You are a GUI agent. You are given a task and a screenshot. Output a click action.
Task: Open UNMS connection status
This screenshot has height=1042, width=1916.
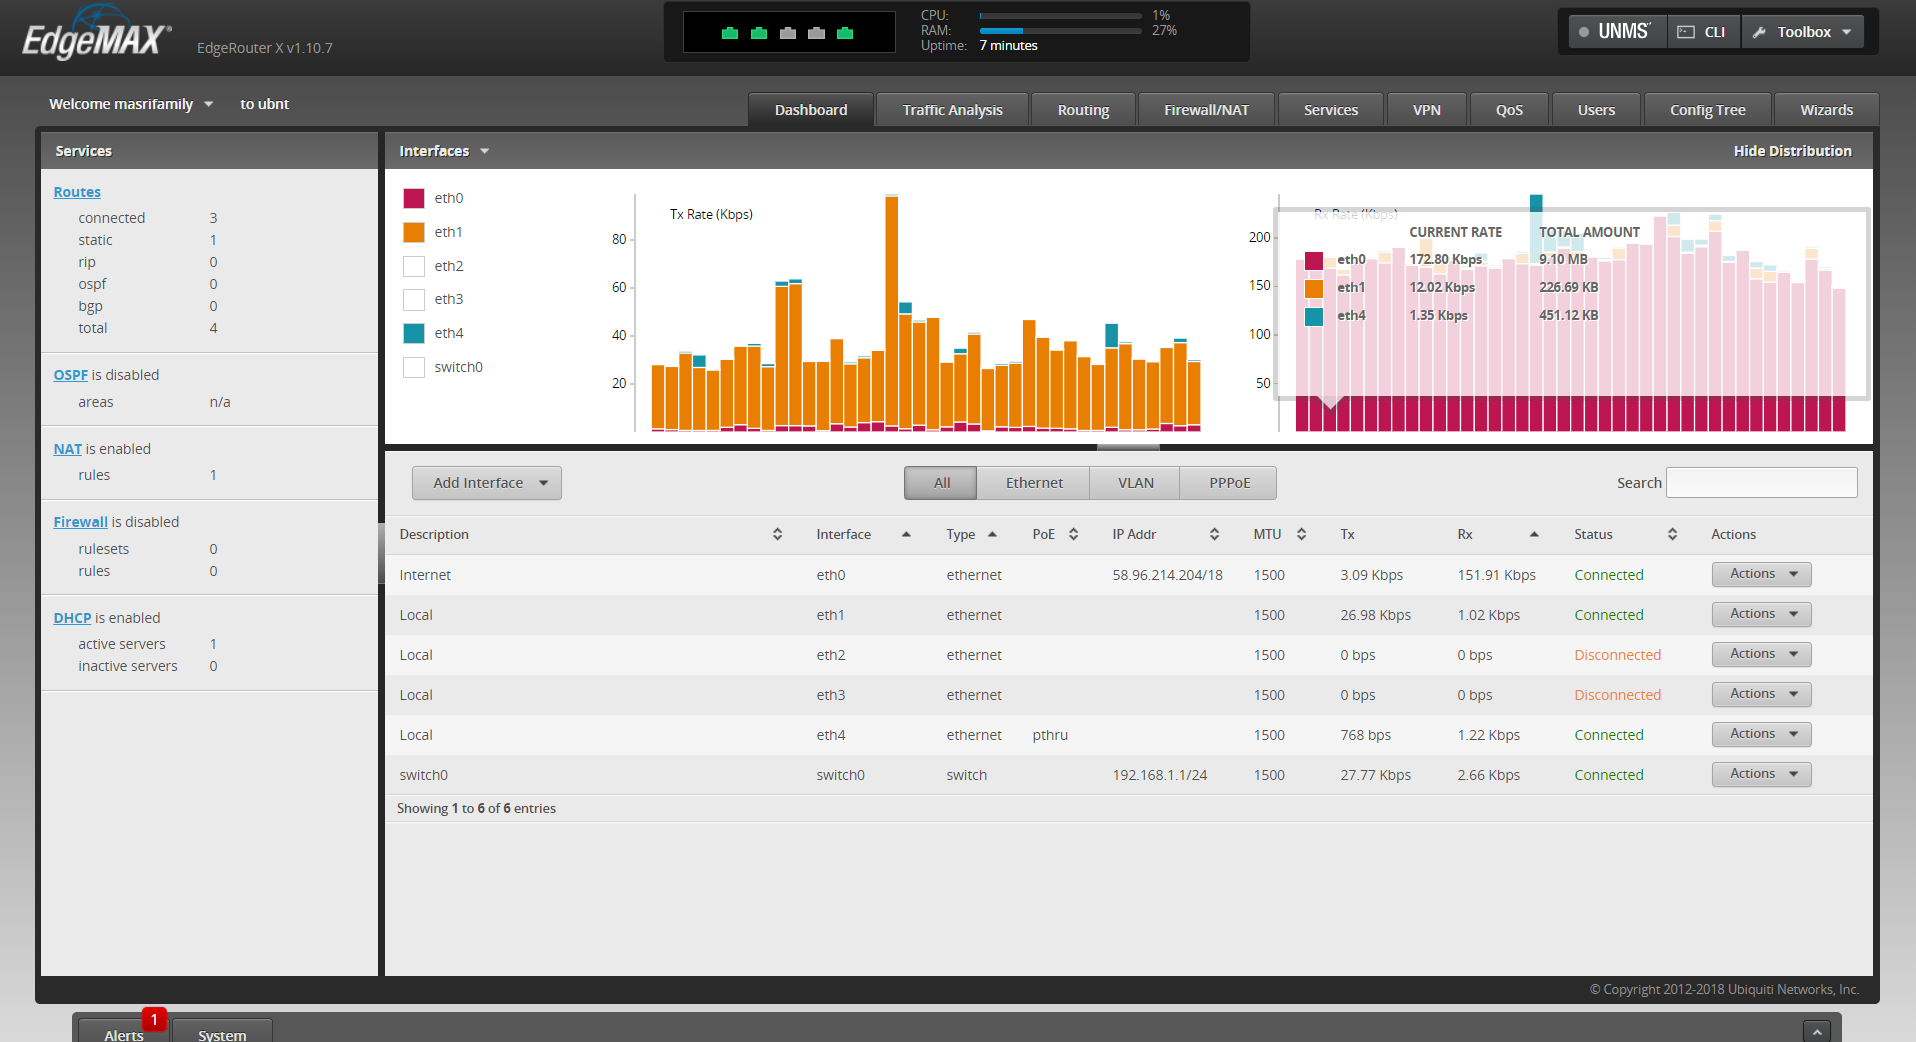coord(1617,32)
